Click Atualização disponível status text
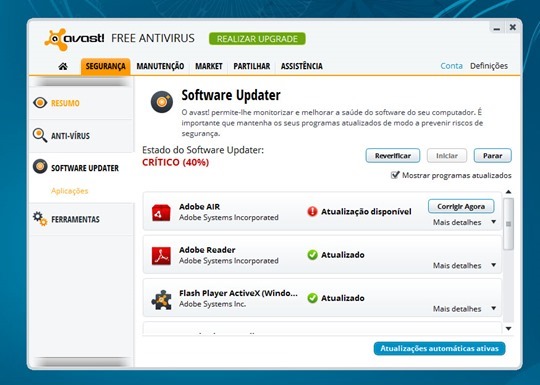540x385 pixels. (x=366, y=211)
